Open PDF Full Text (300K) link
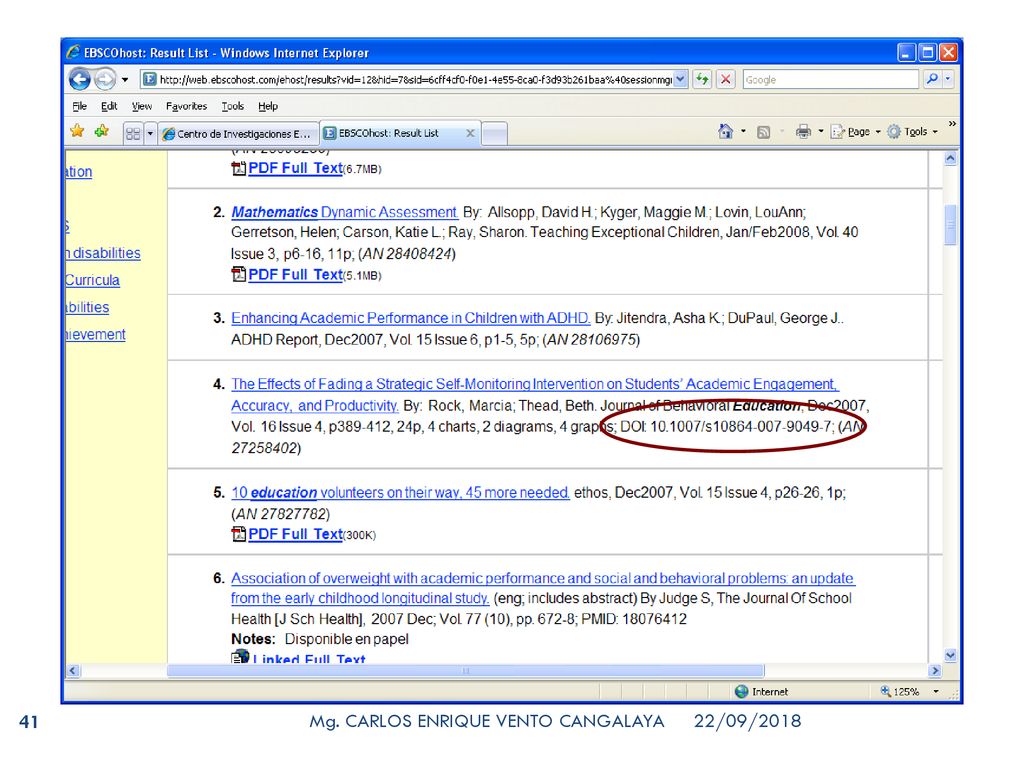The image size is (1024, 768). (295, 534)
